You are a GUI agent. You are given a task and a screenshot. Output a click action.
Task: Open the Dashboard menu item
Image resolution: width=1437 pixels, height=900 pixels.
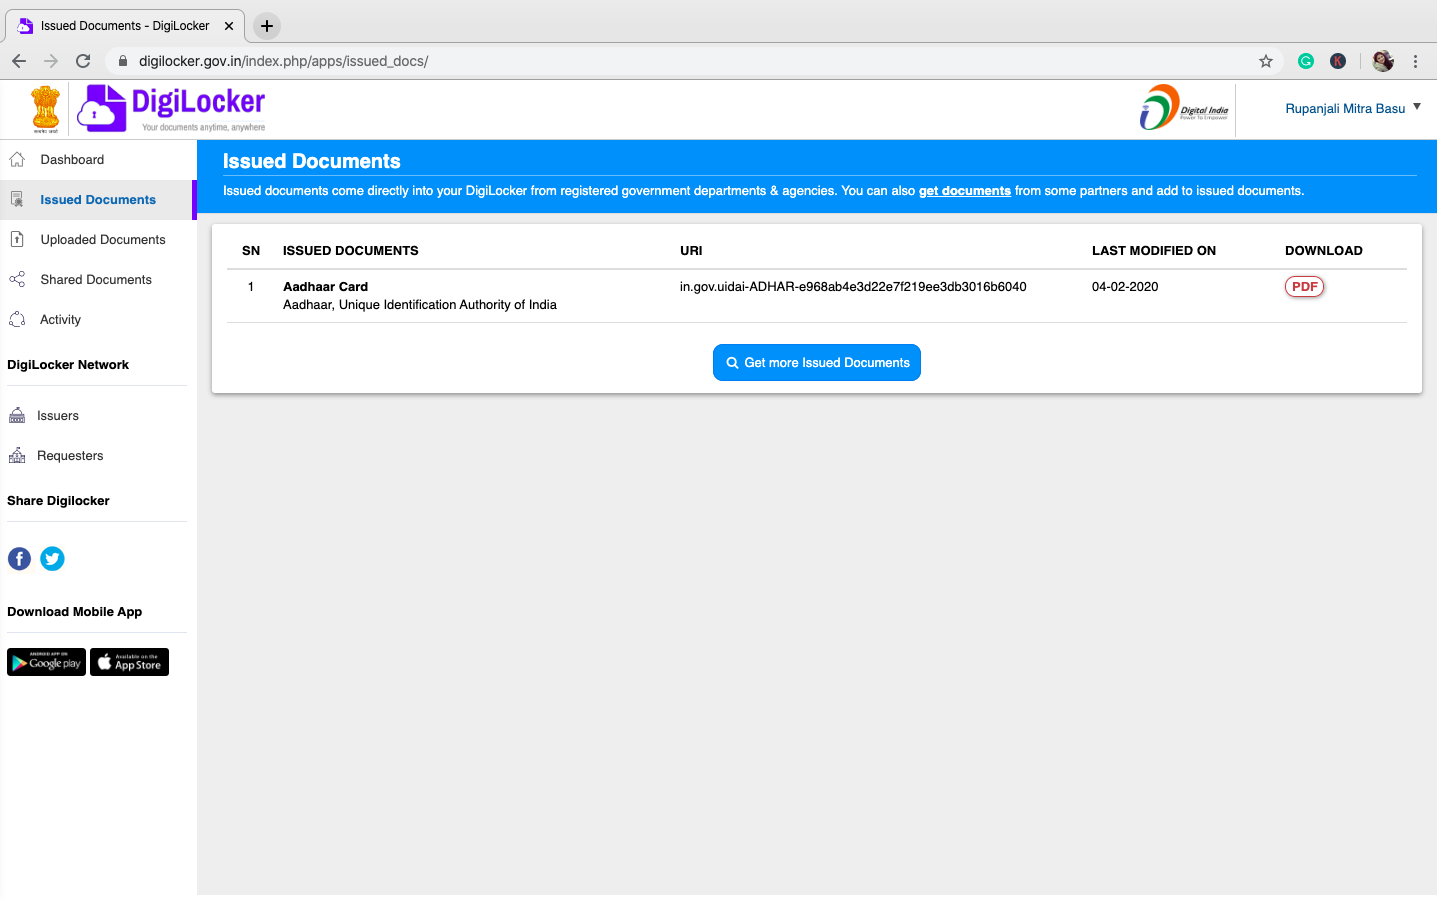72,160
